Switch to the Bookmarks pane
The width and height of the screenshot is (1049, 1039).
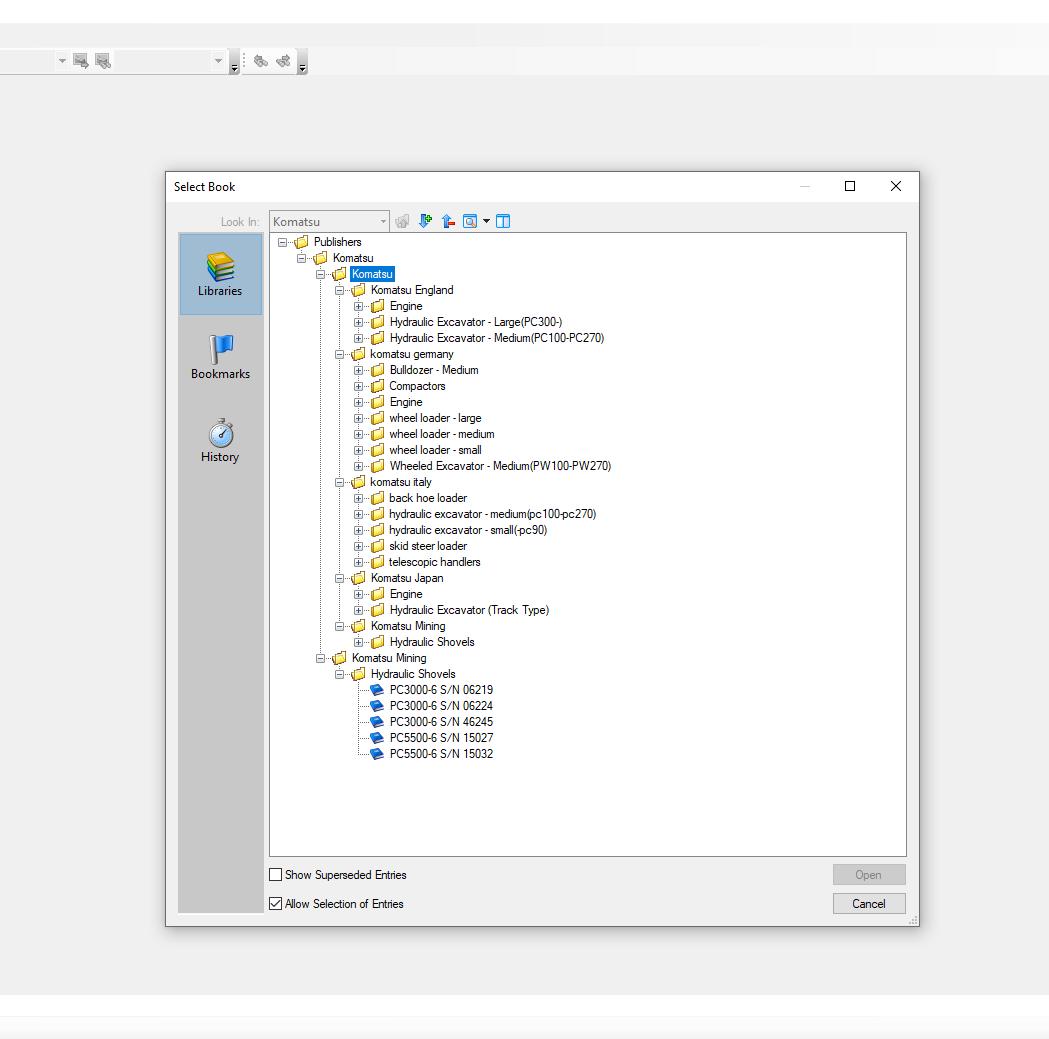coord(220,357)
